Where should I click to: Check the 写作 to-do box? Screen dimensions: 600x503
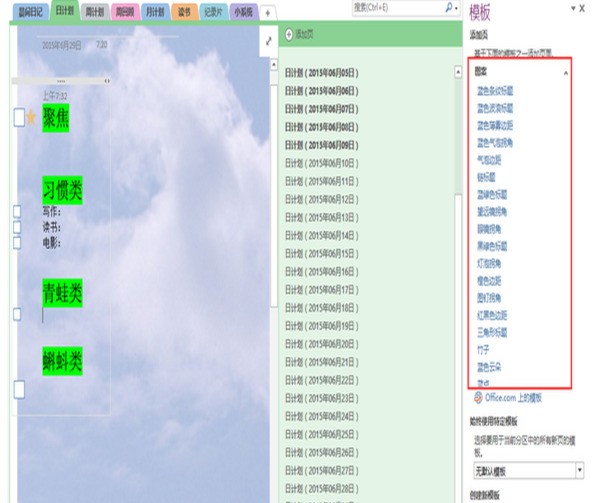click(x=17, y=211)
